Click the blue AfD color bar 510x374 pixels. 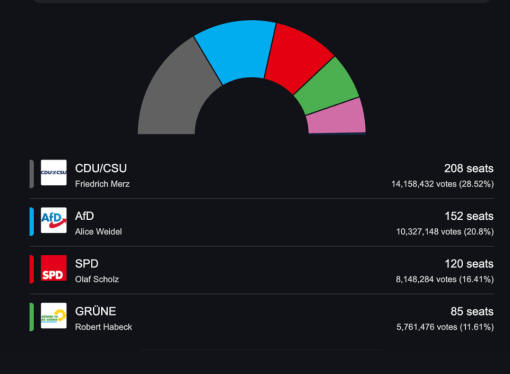click(x=32, y=222)
